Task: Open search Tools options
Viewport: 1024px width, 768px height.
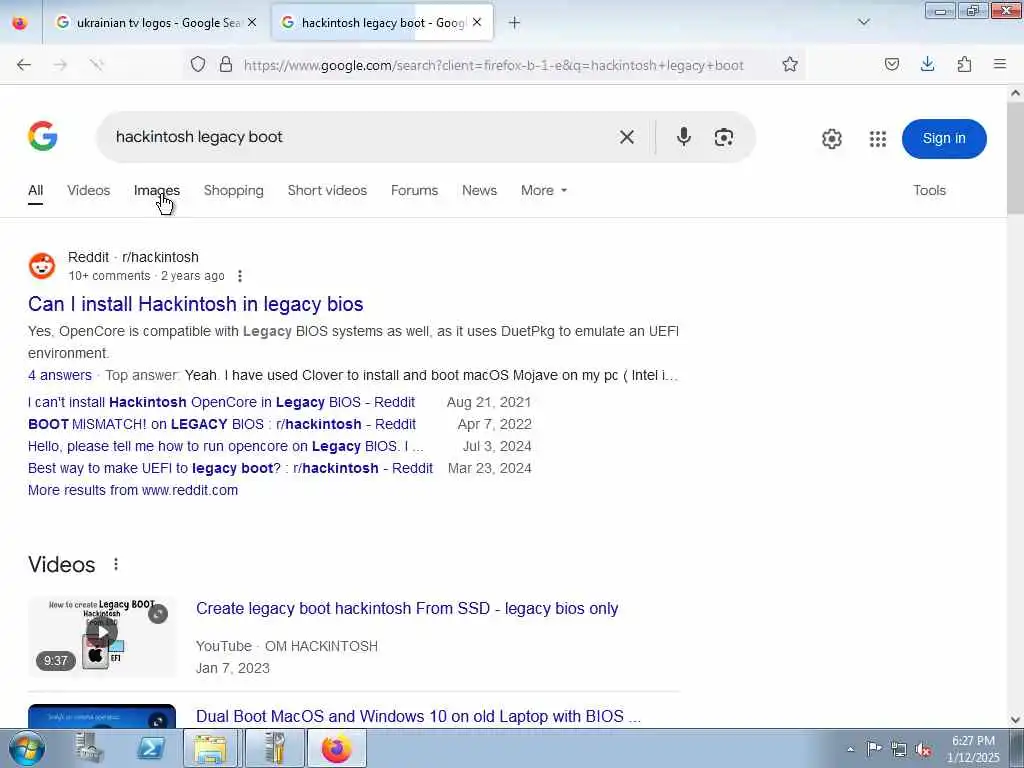Action: [x=929, y=191]
